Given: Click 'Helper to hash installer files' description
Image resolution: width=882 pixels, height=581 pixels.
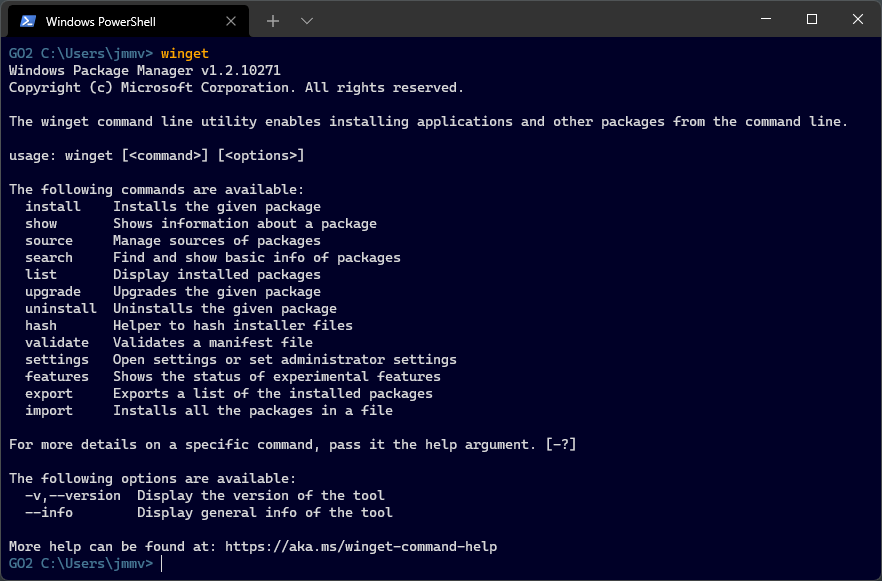Looking at the screenshot, I should [233, 326].
